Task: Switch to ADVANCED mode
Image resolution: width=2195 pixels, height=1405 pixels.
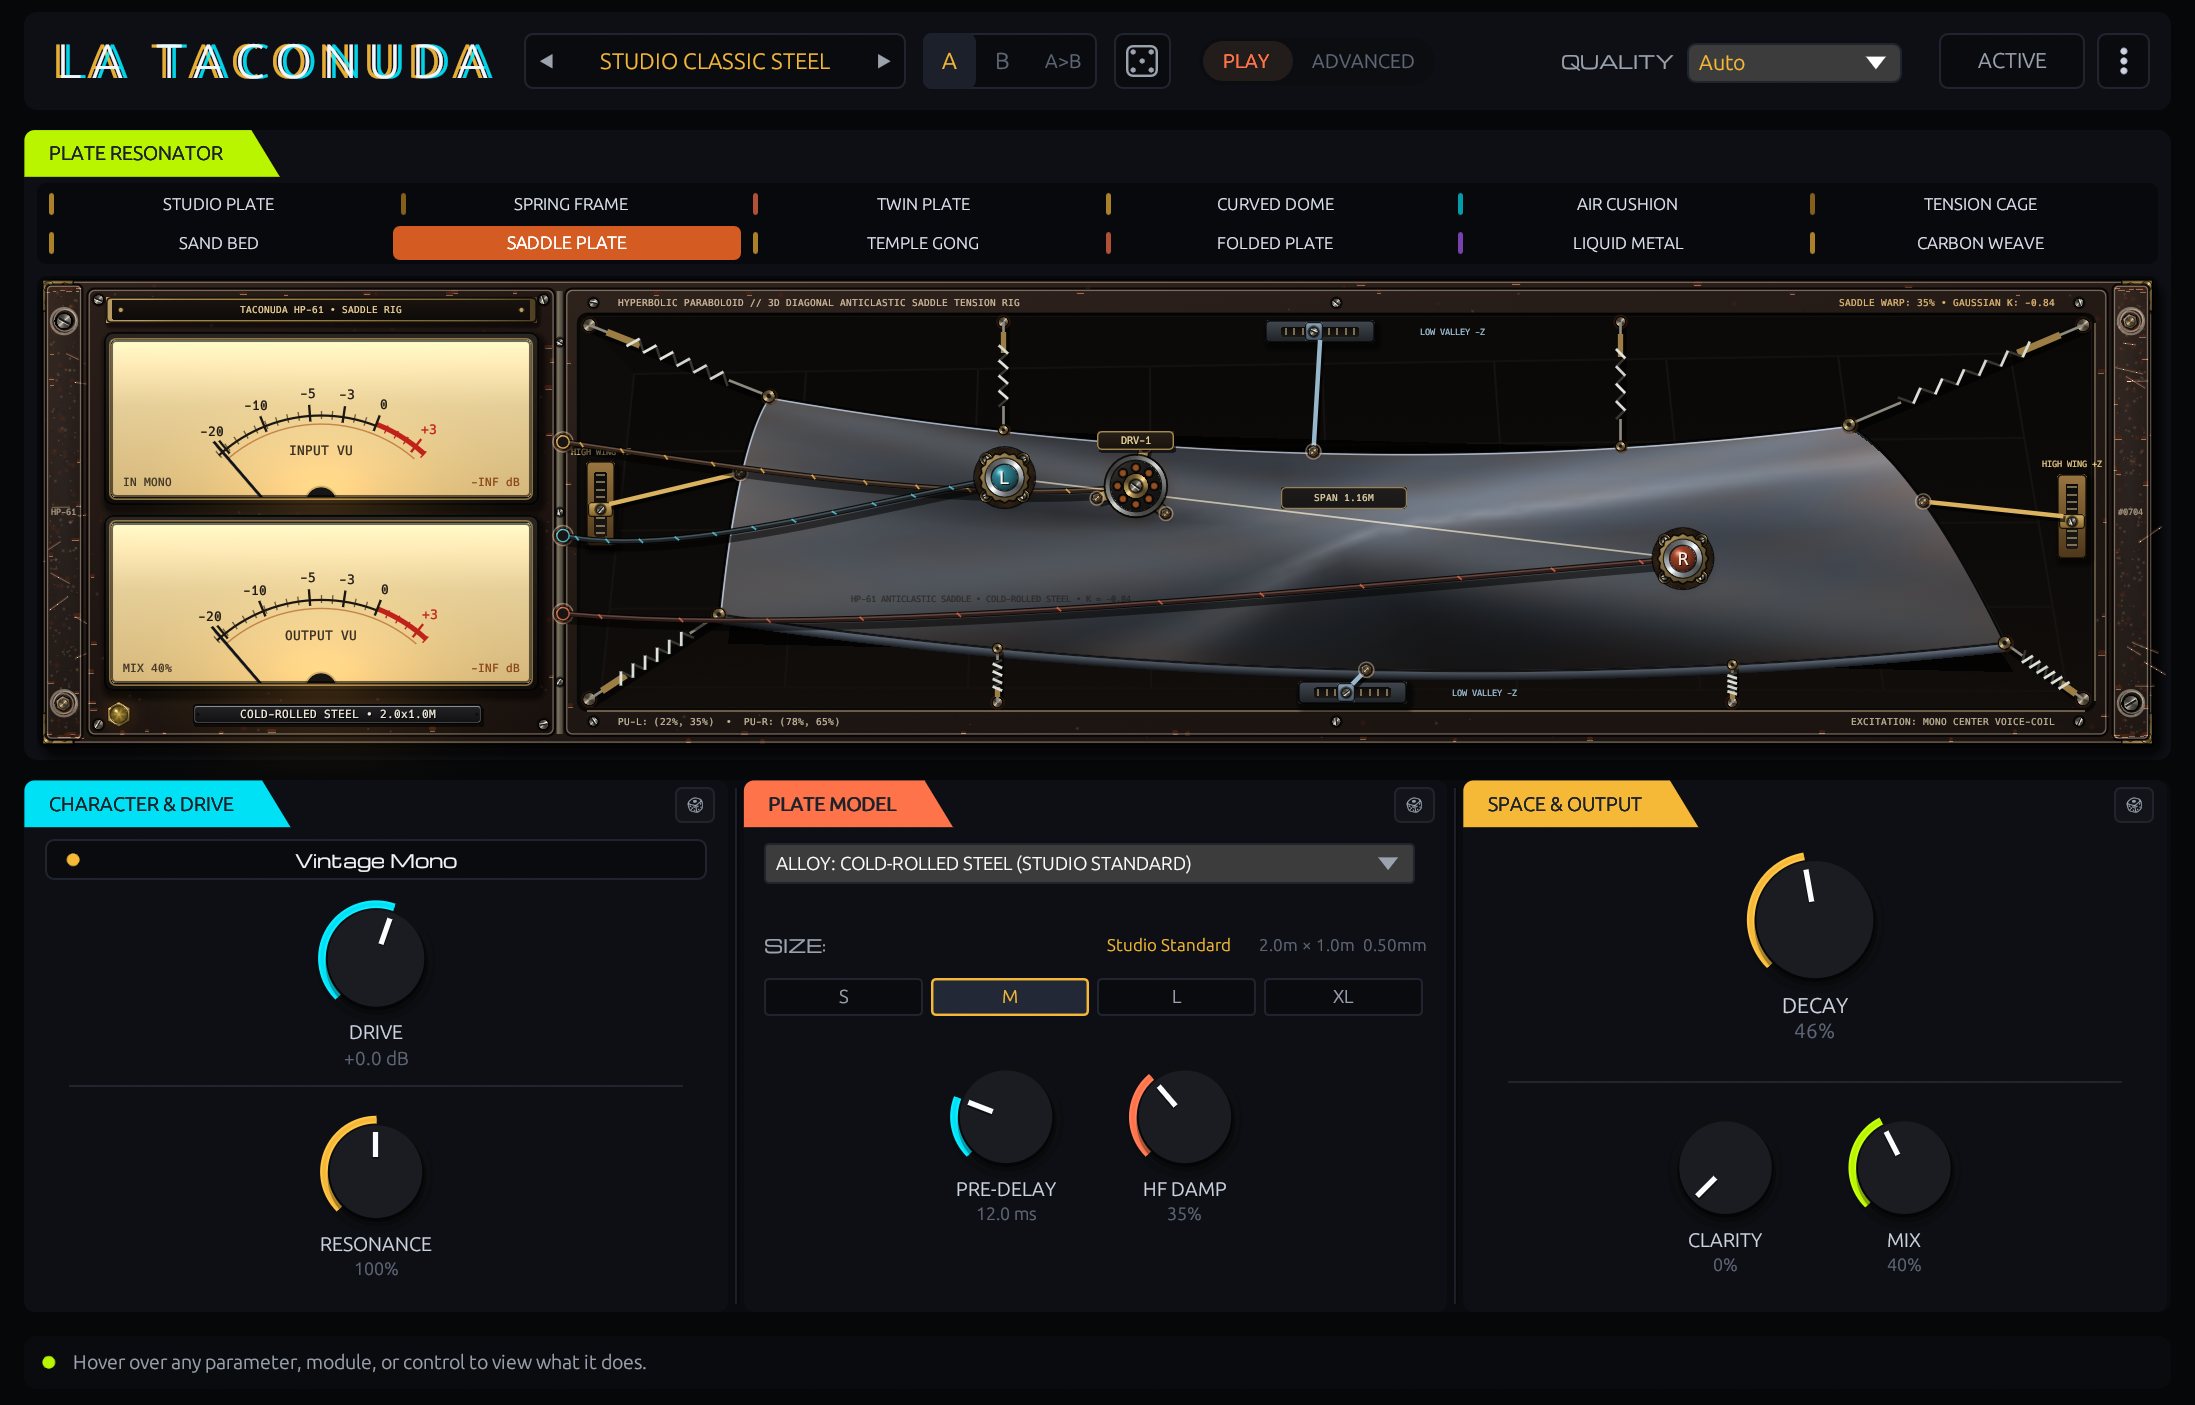Action: tap(1362, 61)
